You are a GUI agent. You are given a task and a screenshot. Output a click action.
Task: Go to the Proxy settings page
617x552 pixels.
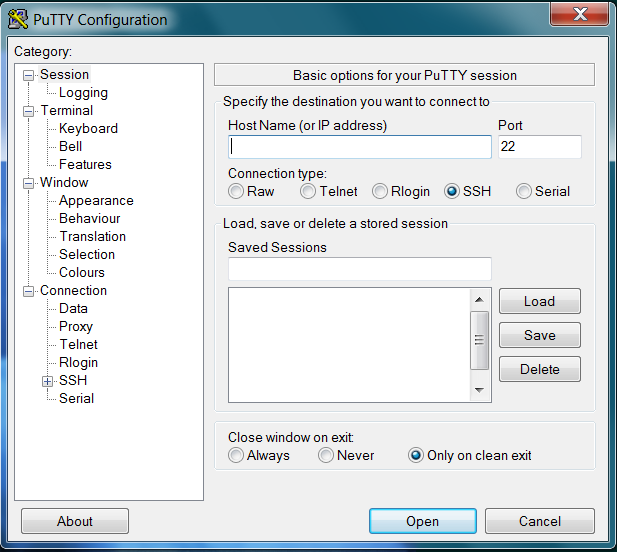pos(76,327)
